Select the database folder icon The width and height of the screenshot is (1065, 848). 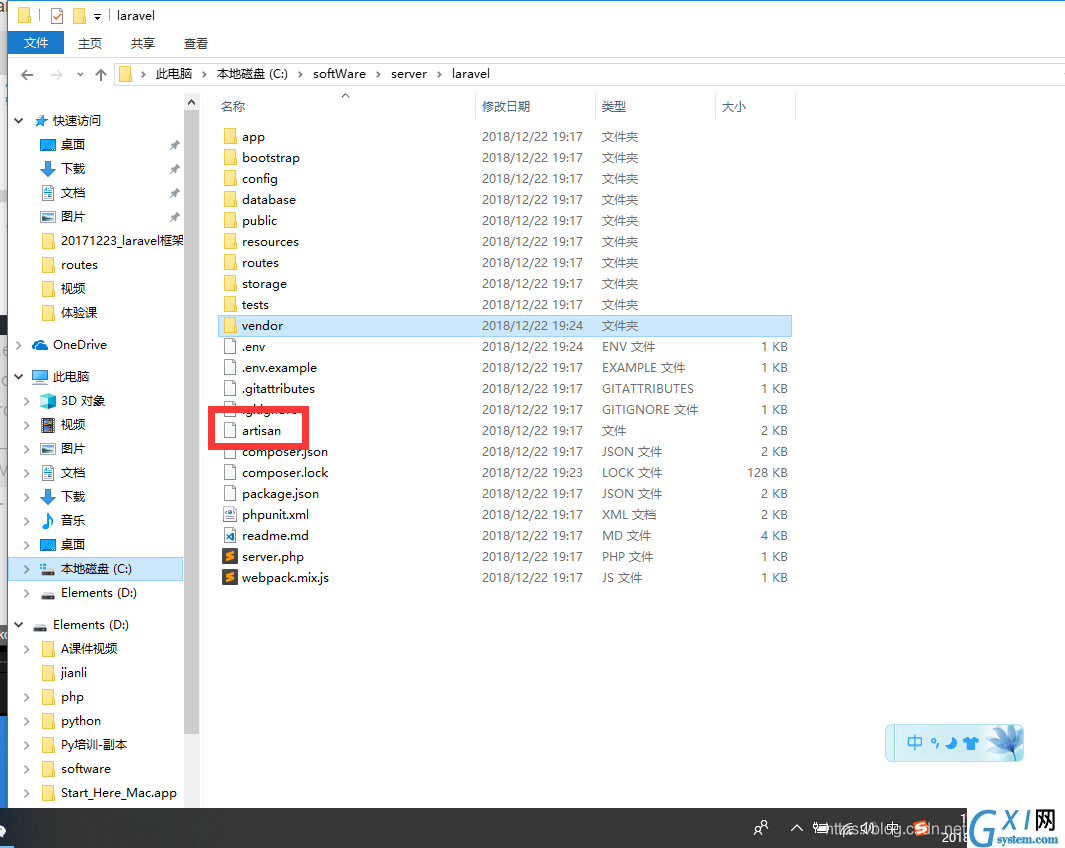click(230, 200)
